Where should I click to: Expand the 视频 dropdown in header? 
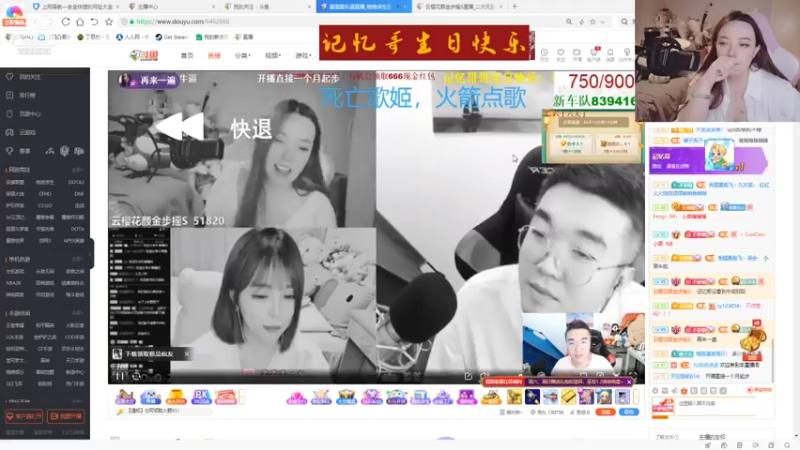coord(273,56)
